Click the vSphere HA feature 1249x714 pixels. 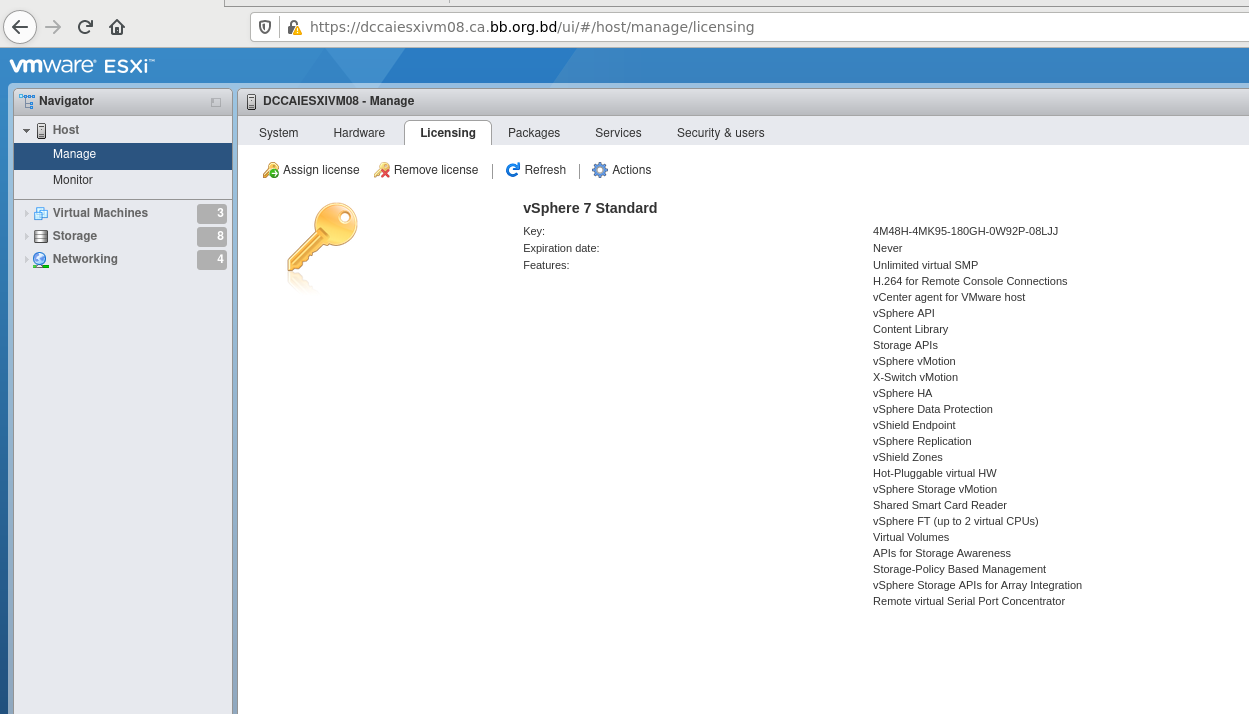click(x=902, y=393)
